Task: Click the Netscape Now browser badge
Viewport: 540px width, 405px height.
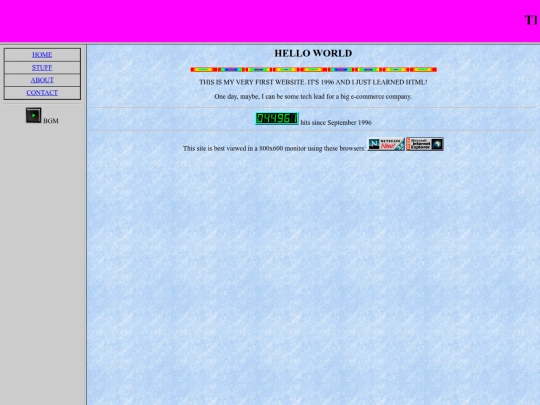Action: point(386,144)
